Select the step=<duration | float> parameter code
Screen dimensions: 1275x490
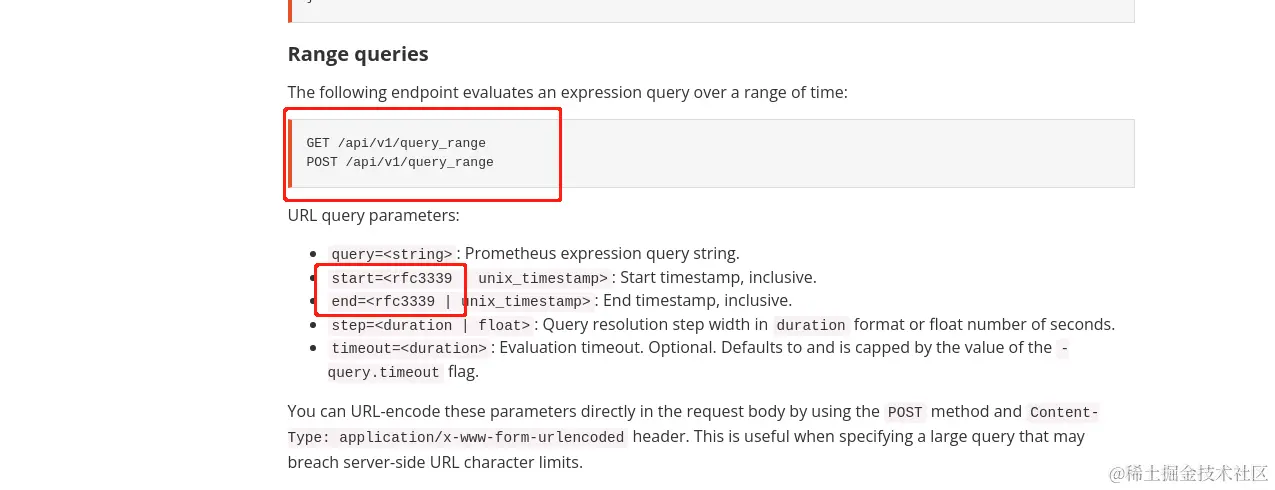click(430, 325)
